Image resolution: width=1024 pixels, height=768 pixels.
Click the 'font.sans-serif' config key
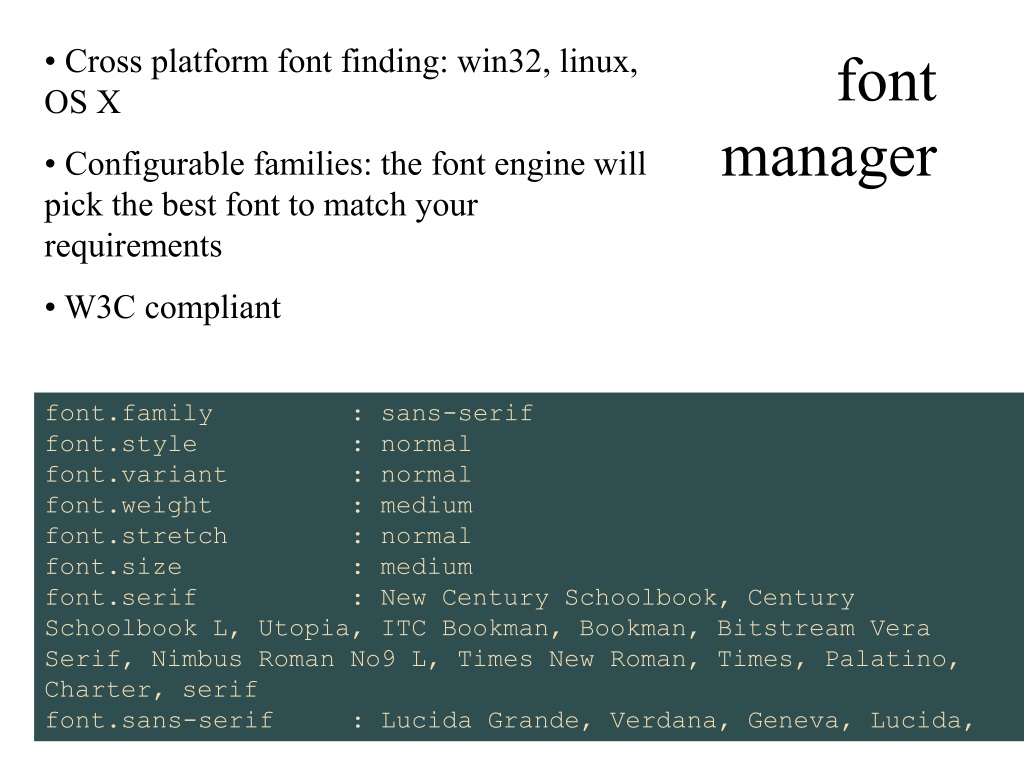[159, 720]
